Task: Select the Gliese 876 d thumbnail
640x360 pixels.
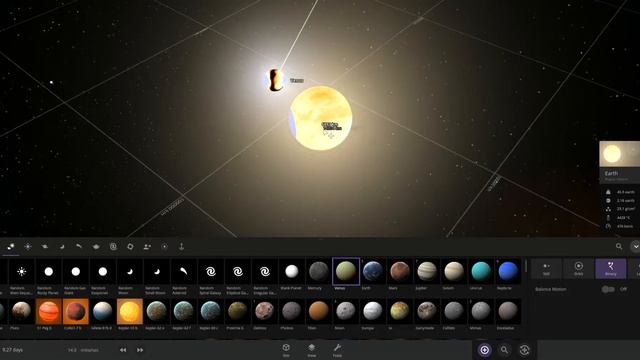Action: pyautogui.click(x=102, y=311)
